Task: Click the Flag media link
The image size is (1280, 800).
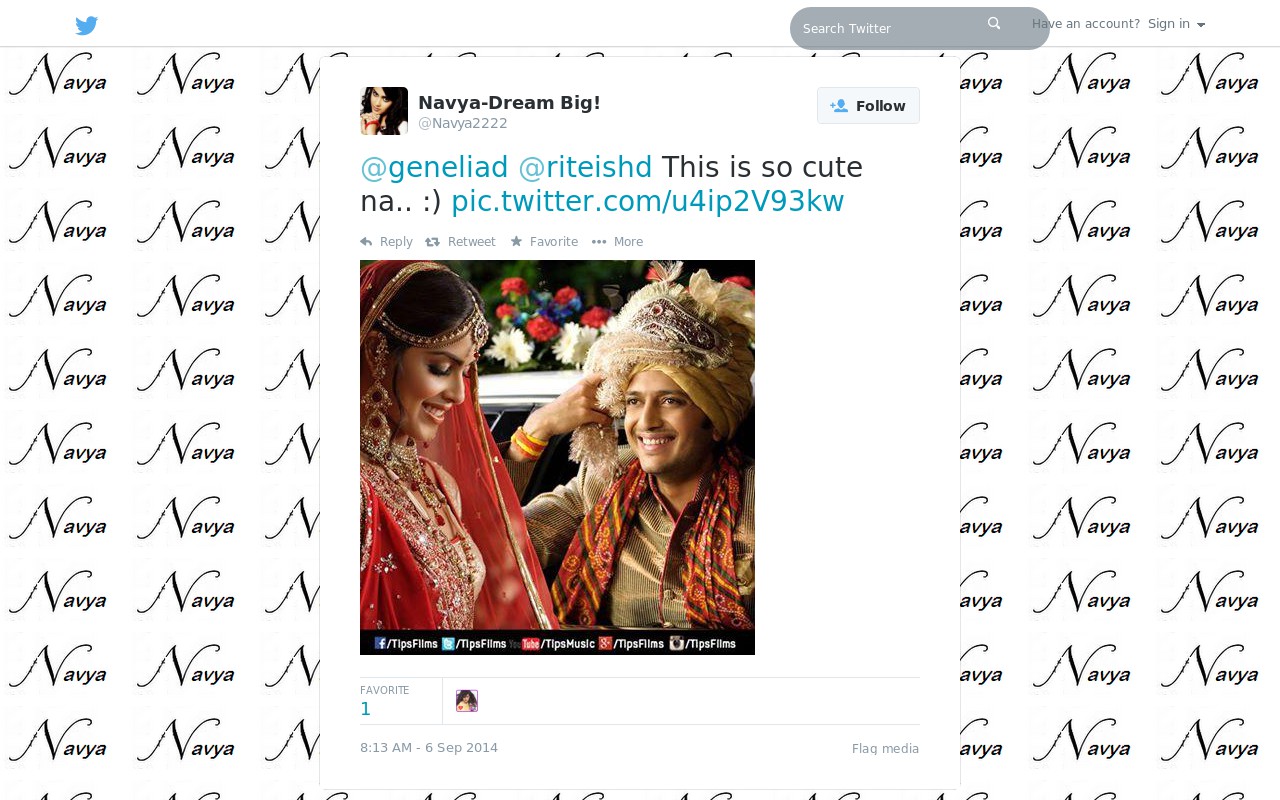Action: pyautogui.click(x=885, y=749)
